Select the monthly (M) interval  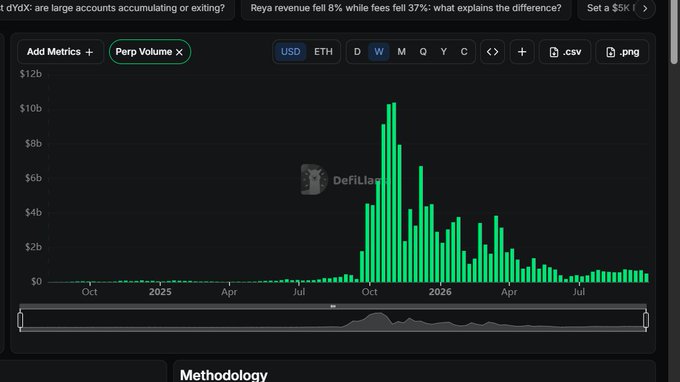coord(402,52)
